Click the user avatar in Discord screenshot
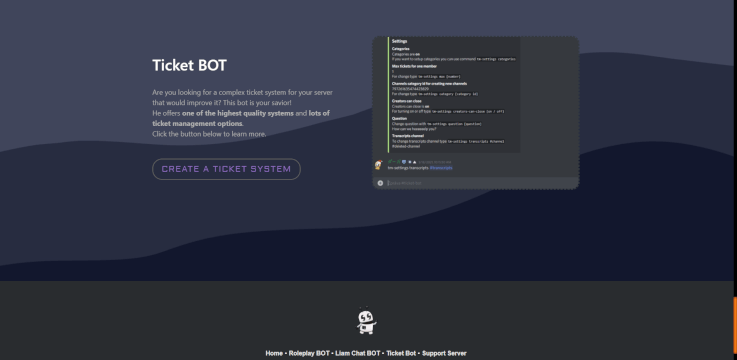 378,165
